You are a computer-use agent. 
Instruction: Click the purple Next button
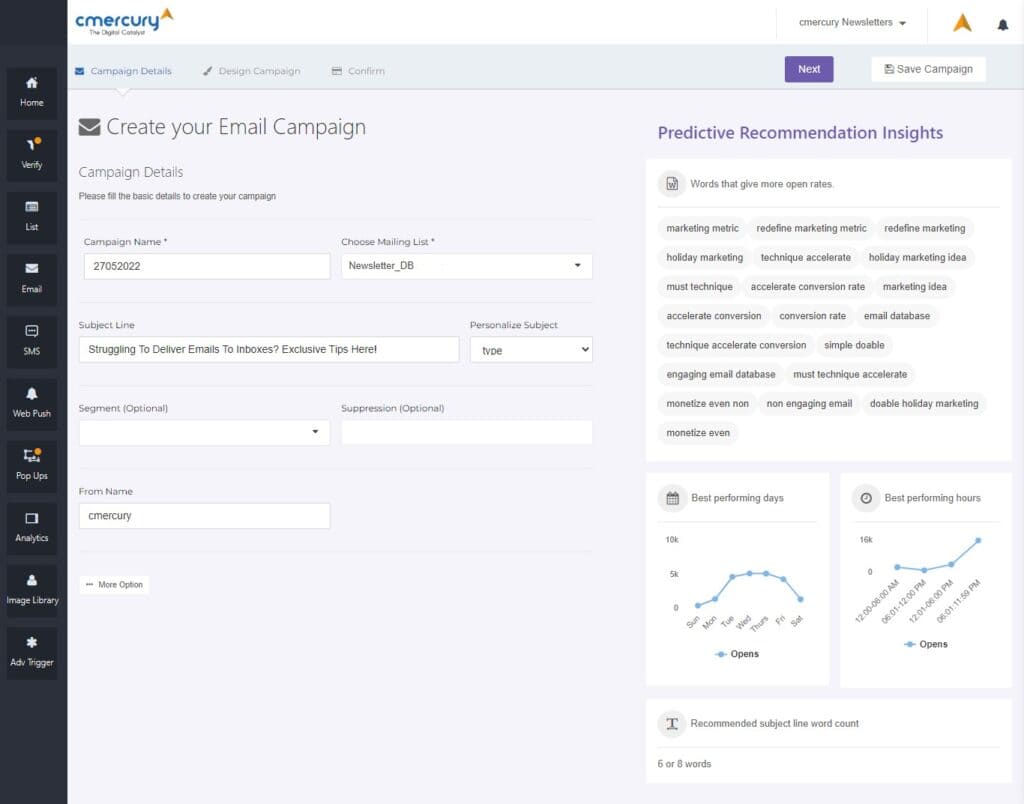809,69
